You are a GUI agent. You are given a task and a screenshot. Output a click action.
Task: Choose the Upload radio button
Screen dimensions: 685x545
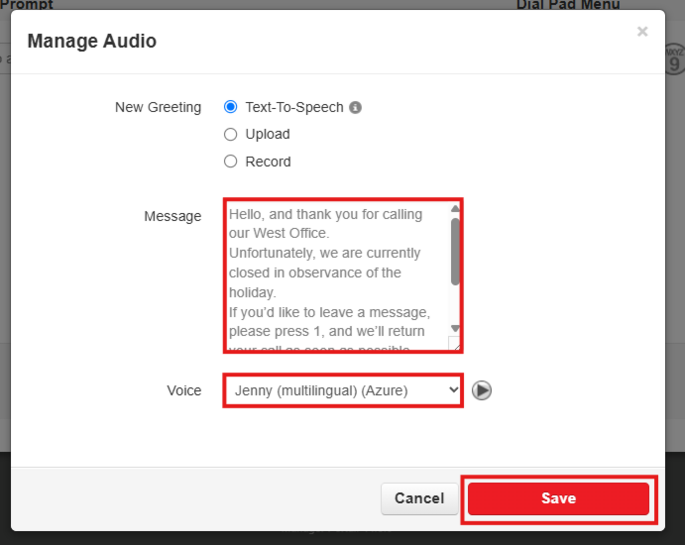231,134
